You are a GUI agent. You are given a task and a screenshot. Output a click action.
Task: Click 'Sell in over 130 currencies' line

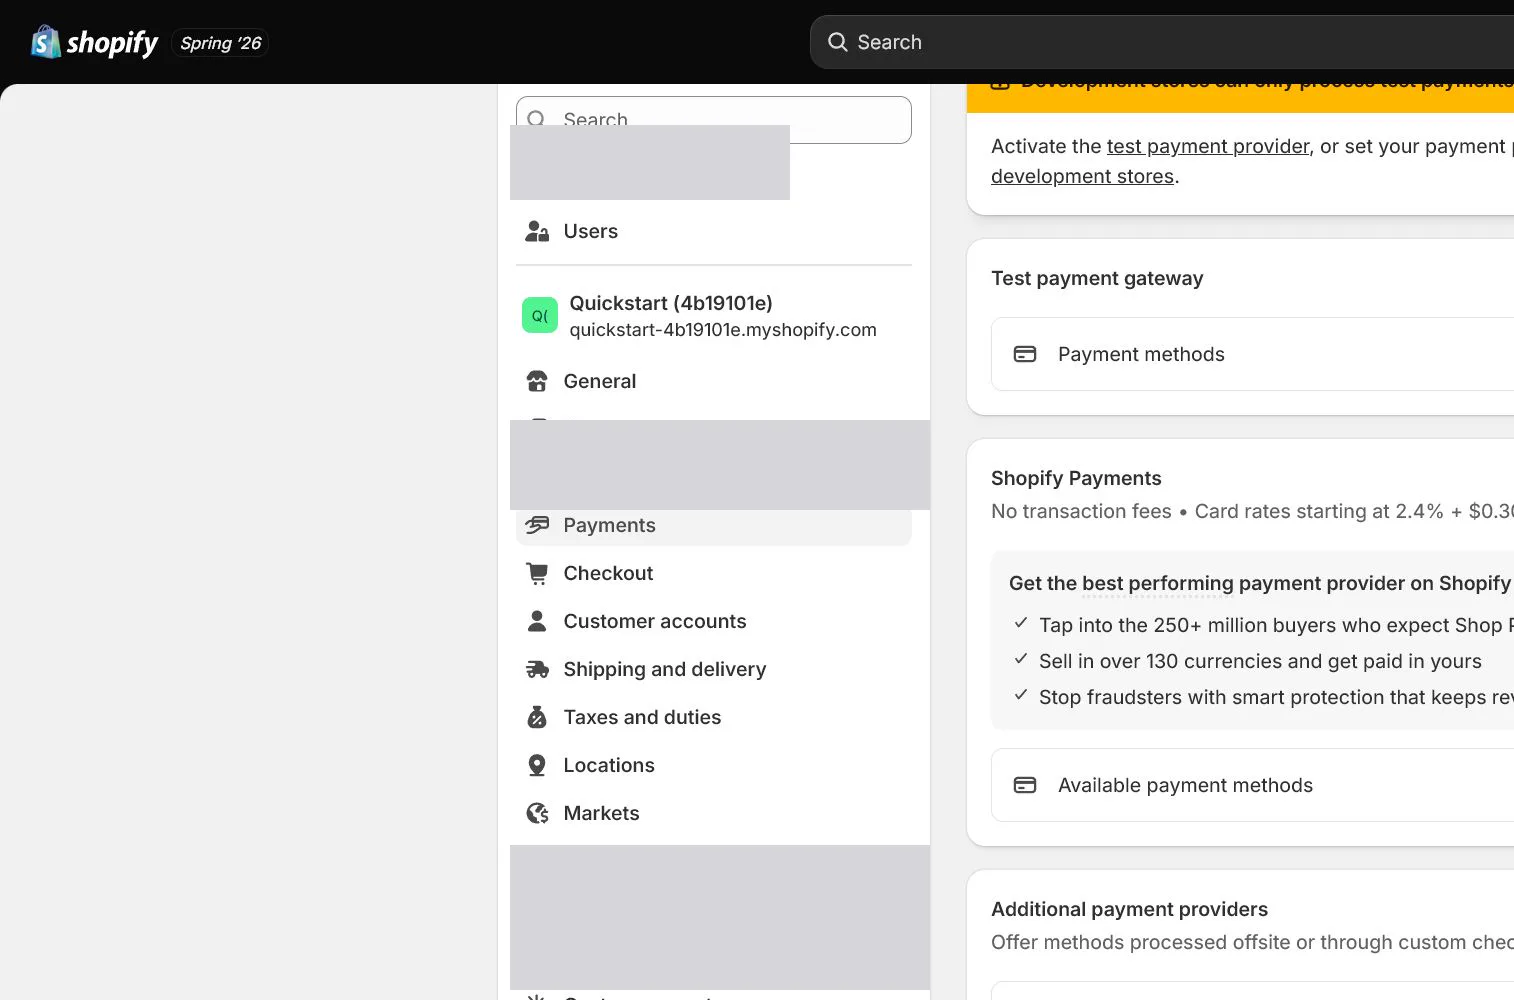coord(1260,661)
